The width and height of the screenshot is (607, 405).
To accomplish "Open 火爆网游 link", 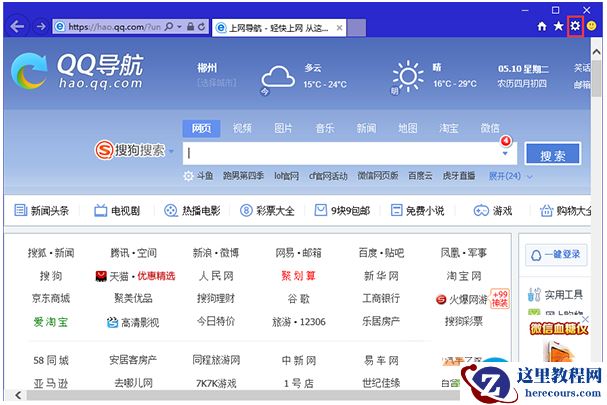I will tap(462, 299).
